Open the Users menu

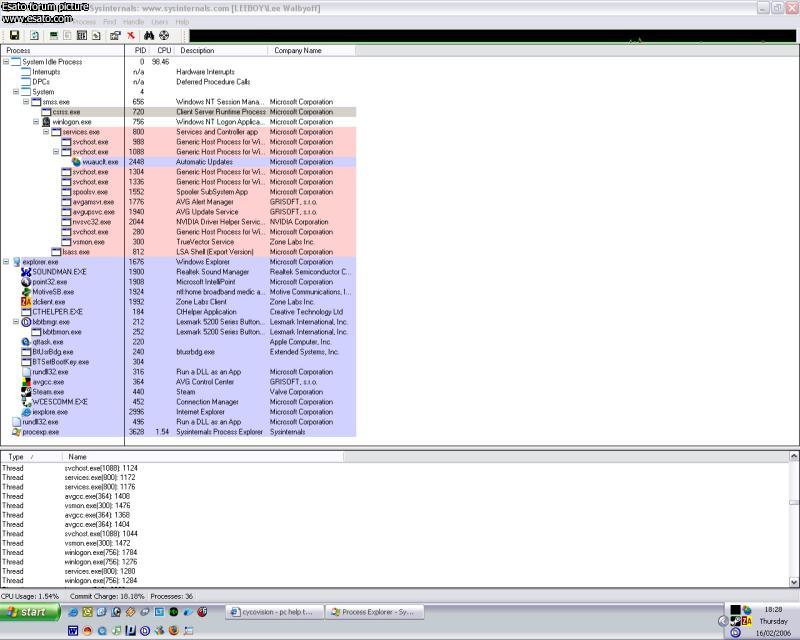(x=160, y=22)
